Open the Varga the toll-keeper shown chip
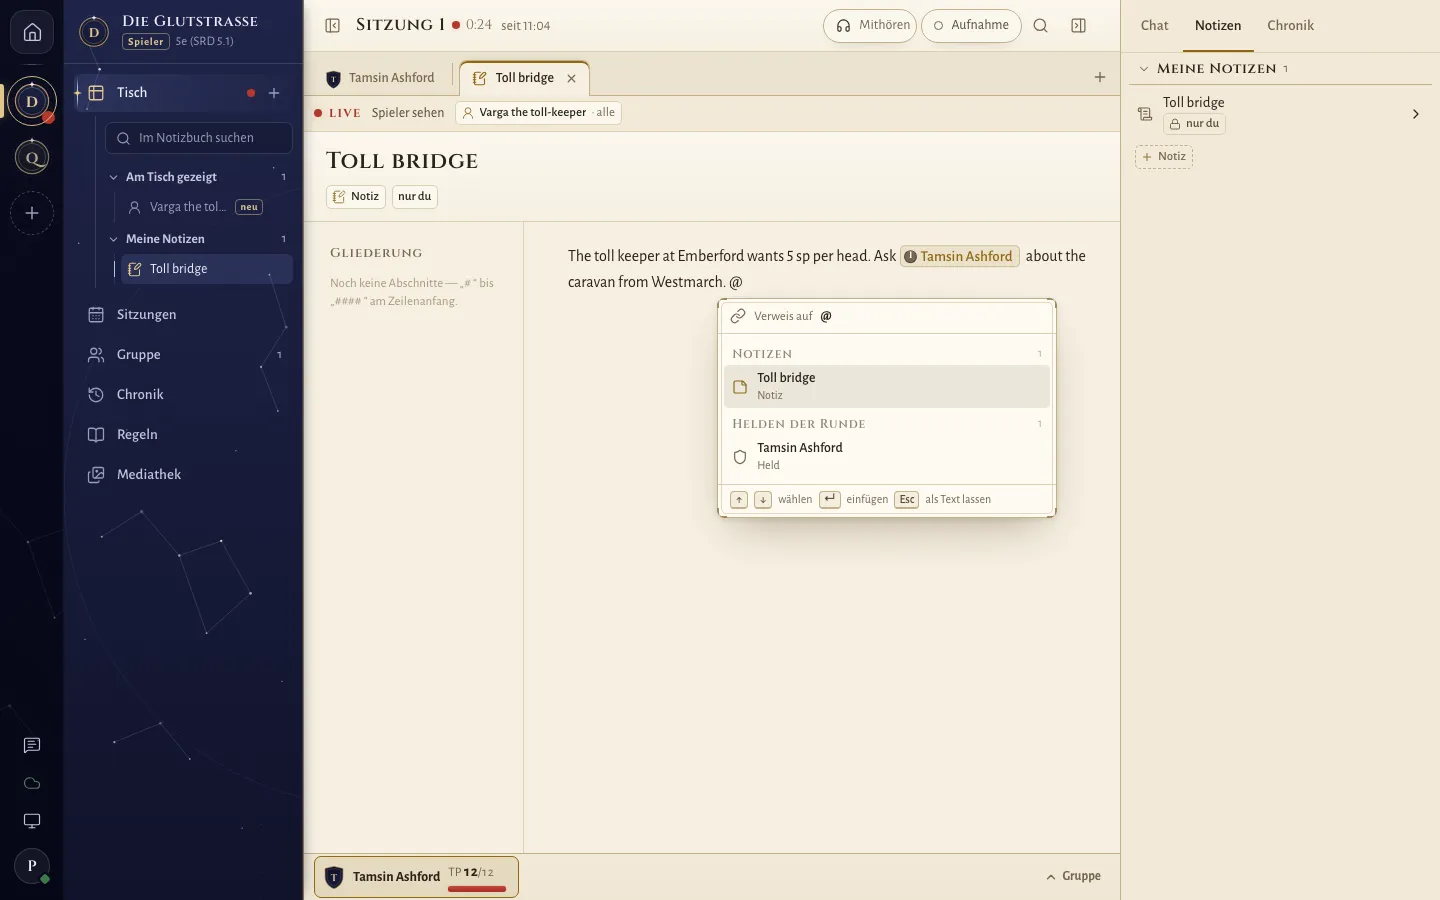This screenshot has height=900, width=1440. click(538, 113)
